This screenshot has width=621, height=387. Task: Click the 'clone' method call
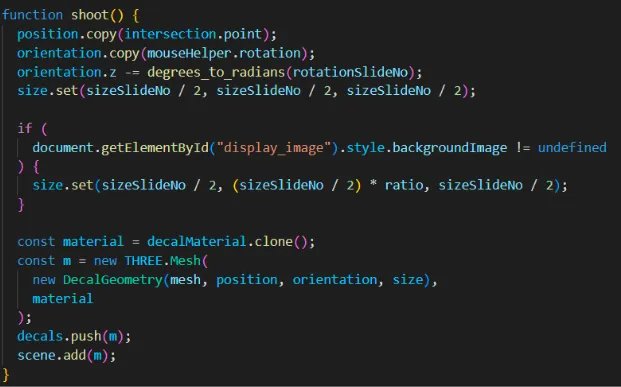point(273,242)
